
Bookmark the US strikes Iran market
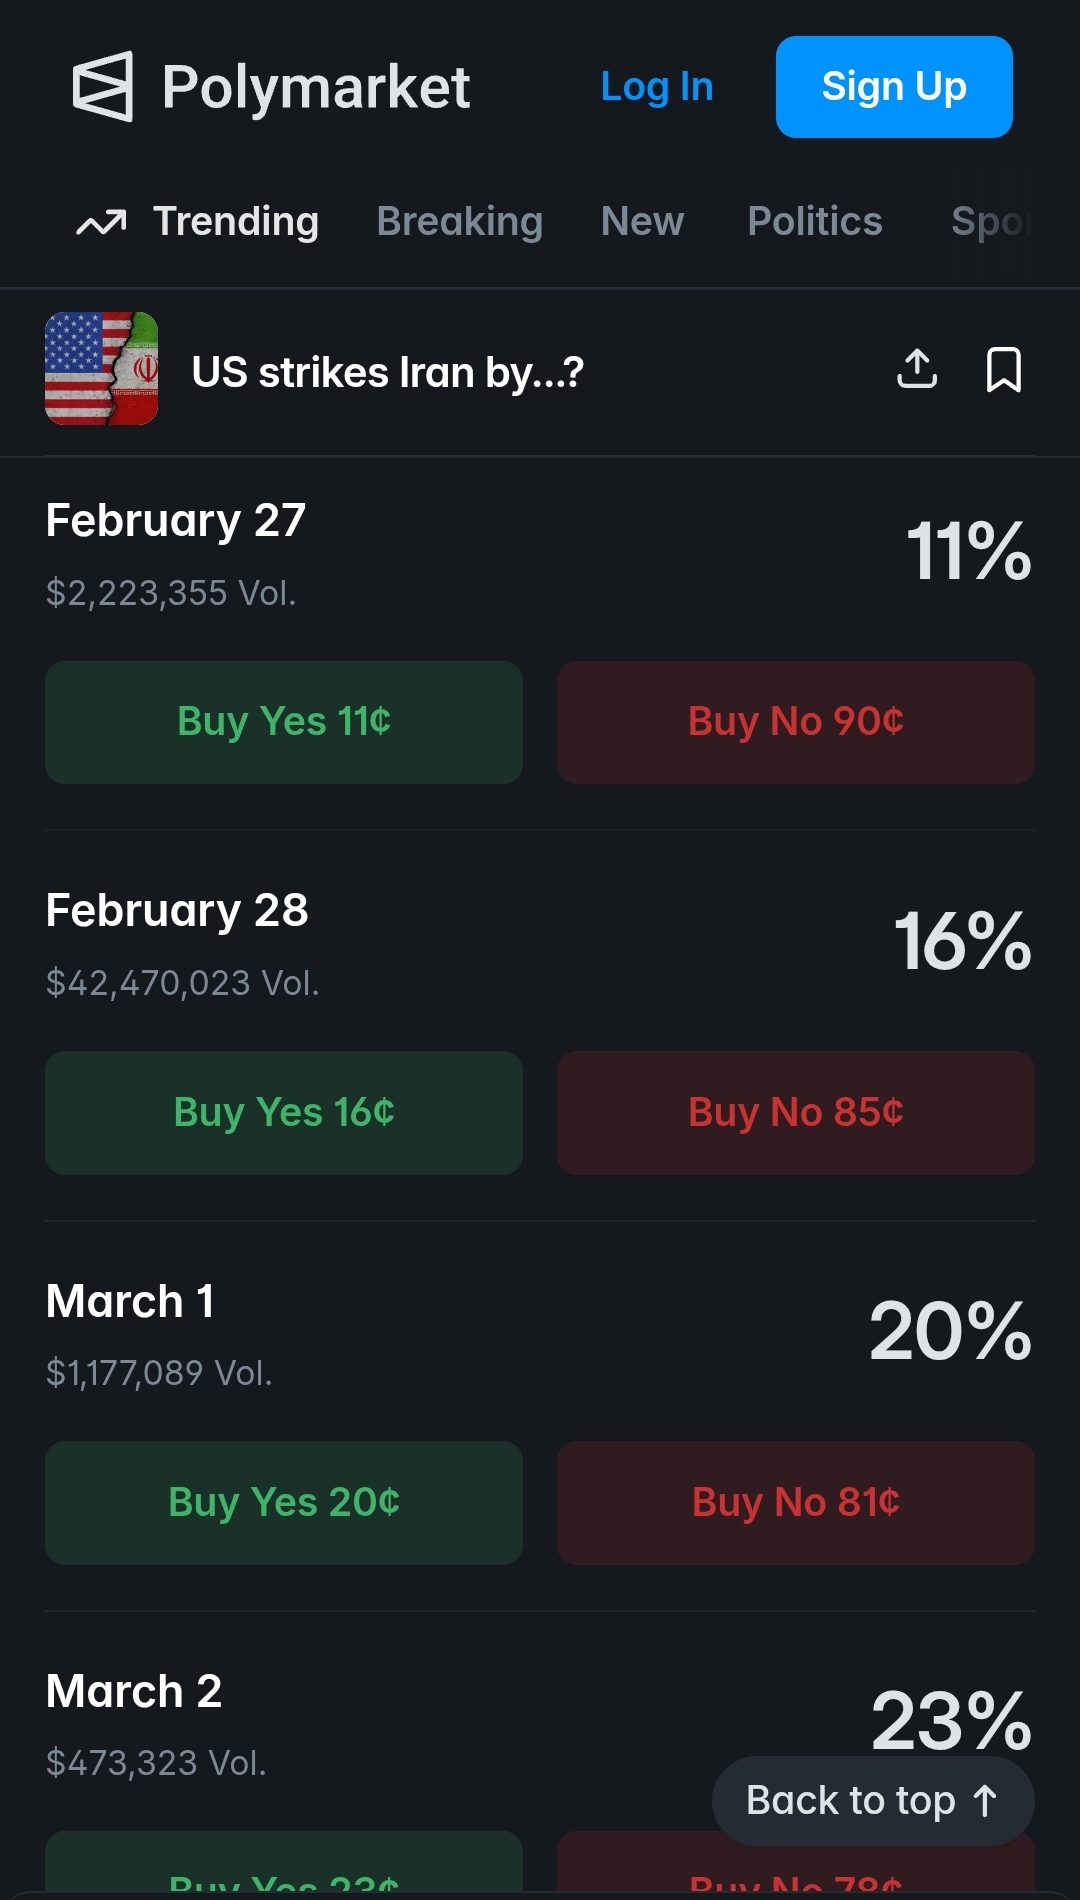pos(1003,370)
